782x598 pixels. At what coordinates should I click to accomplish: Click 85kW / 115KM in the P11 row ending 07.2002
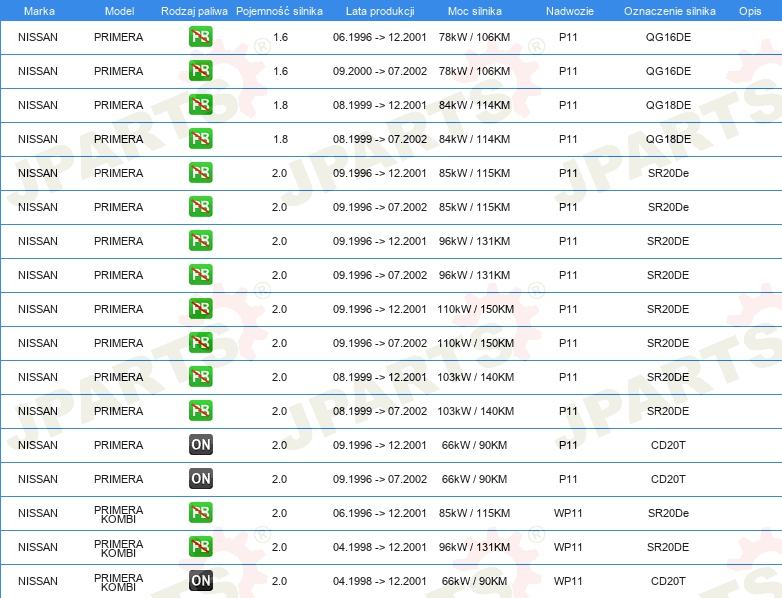pyautogui.click(x=474, y=206)
